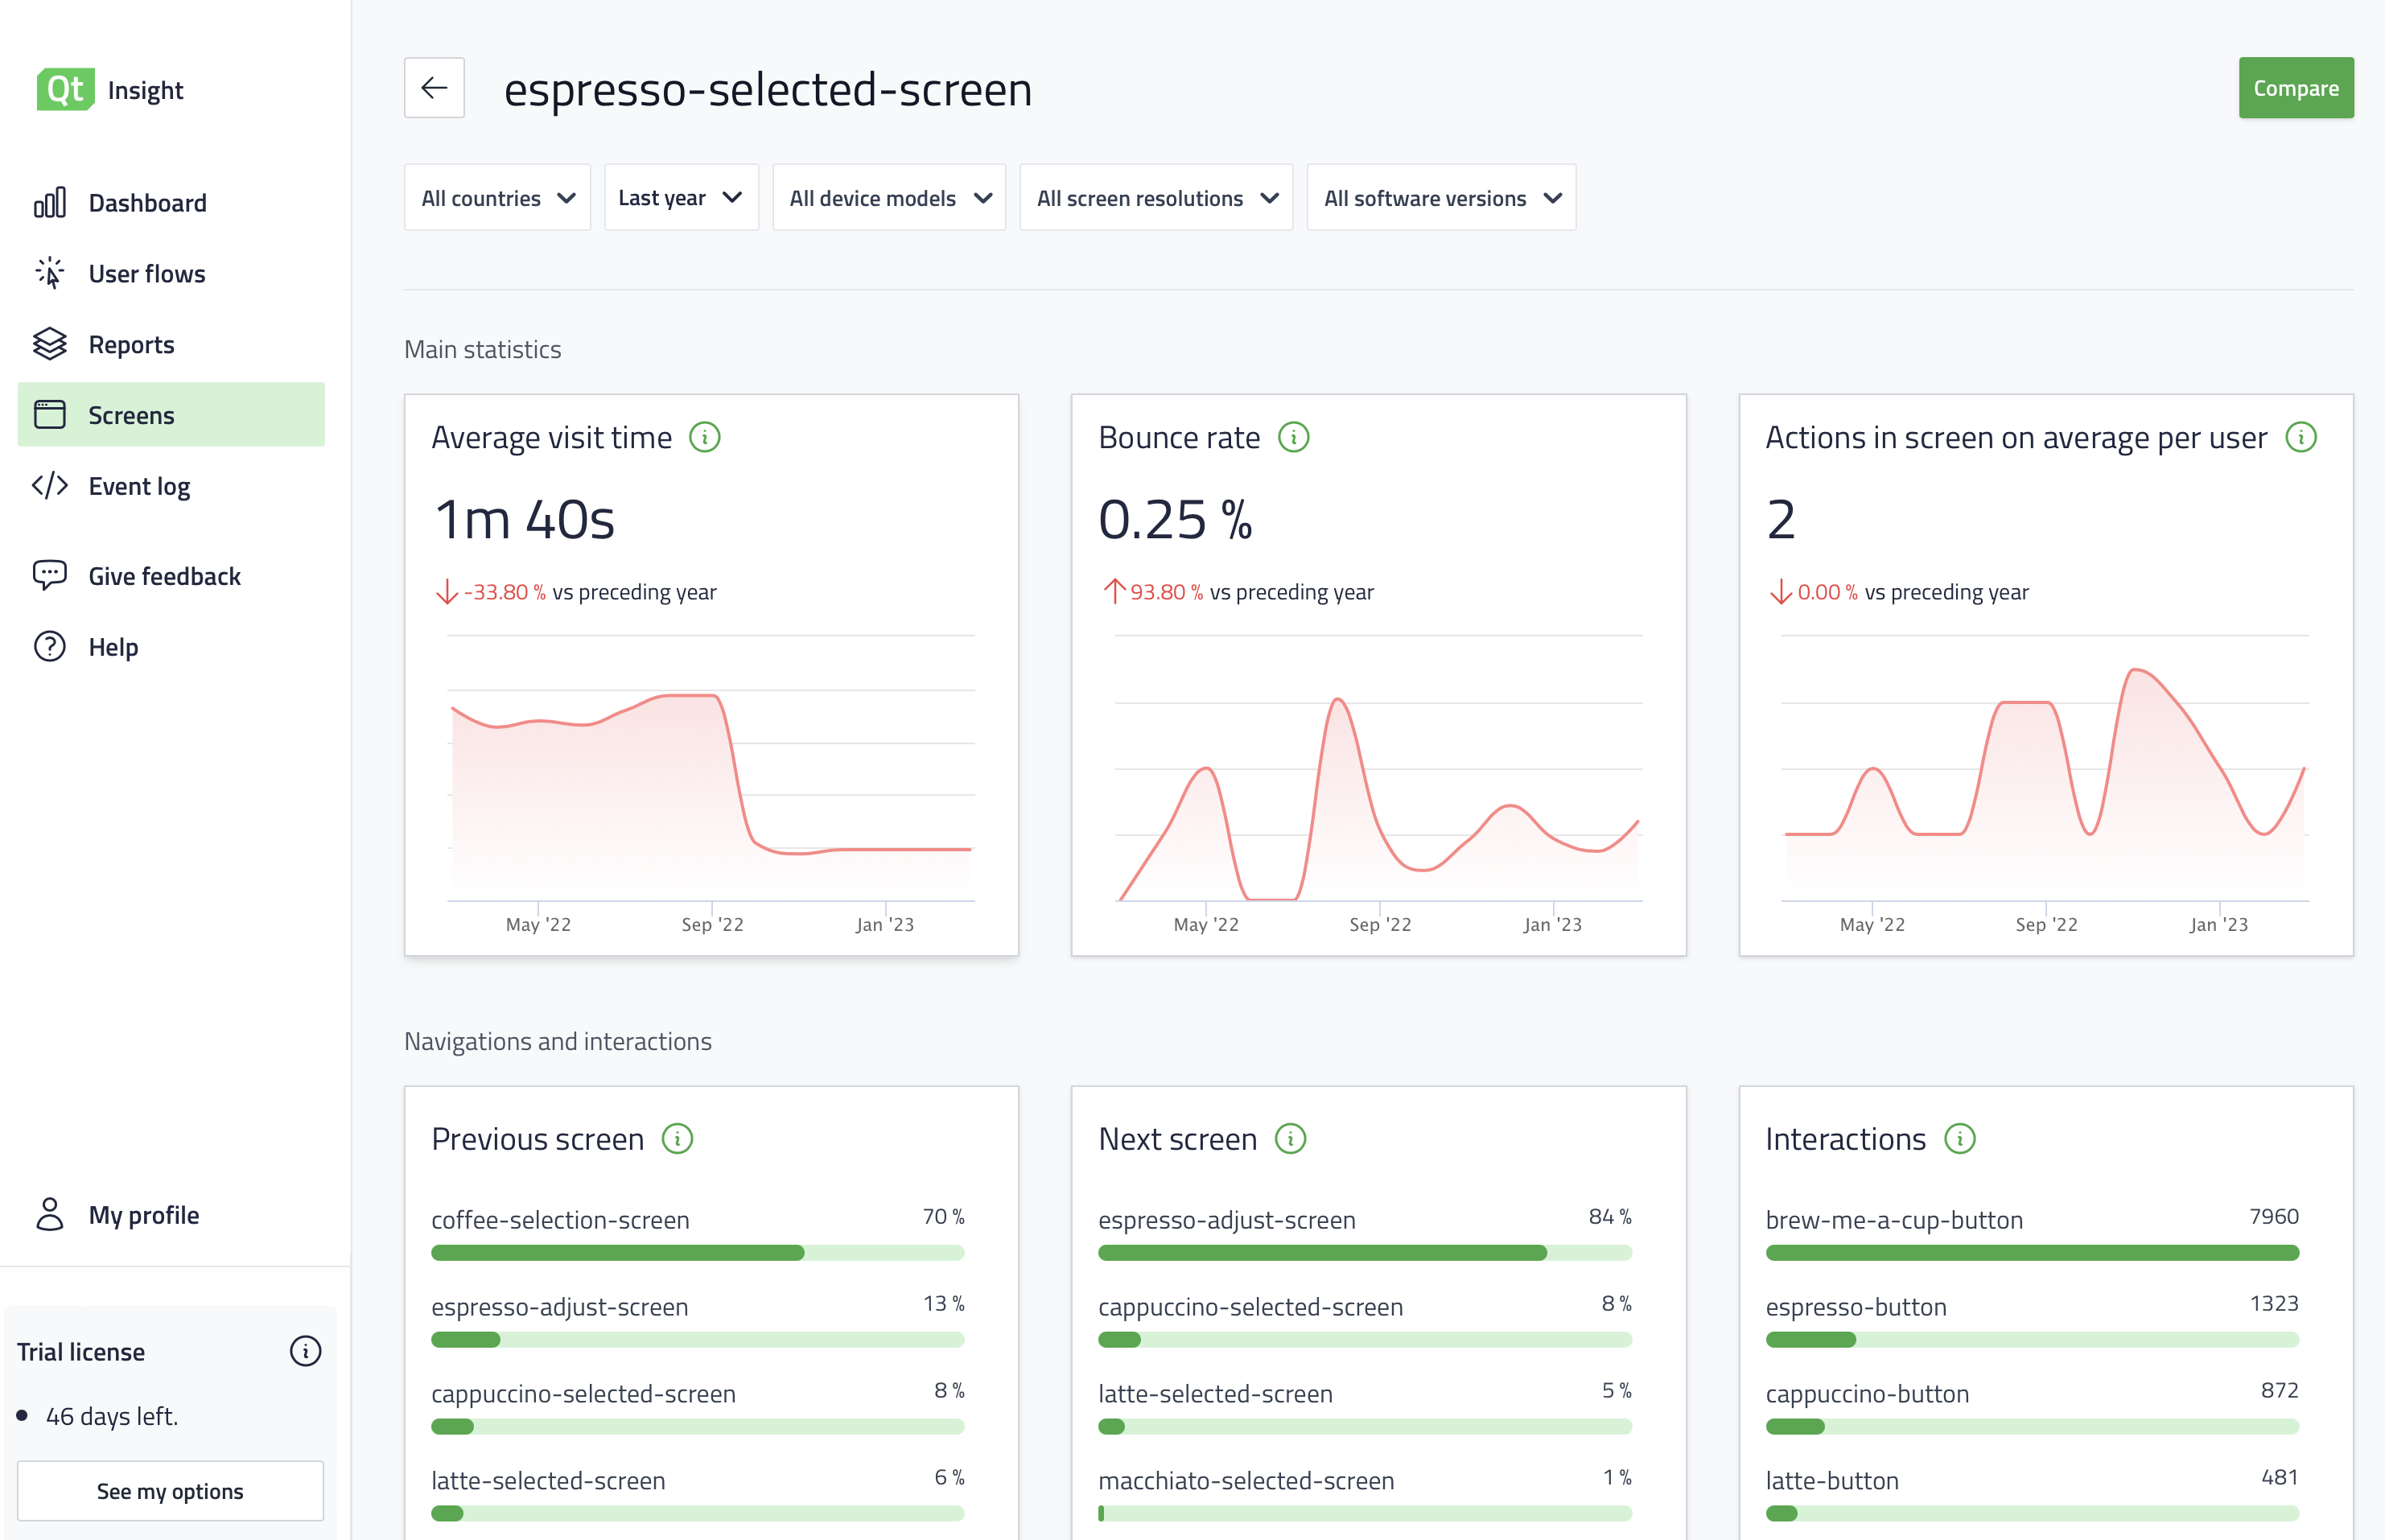Click the Trial license info icon
The width and height of the screenshot is (2385, 1540).
(x=305, y=1351)
